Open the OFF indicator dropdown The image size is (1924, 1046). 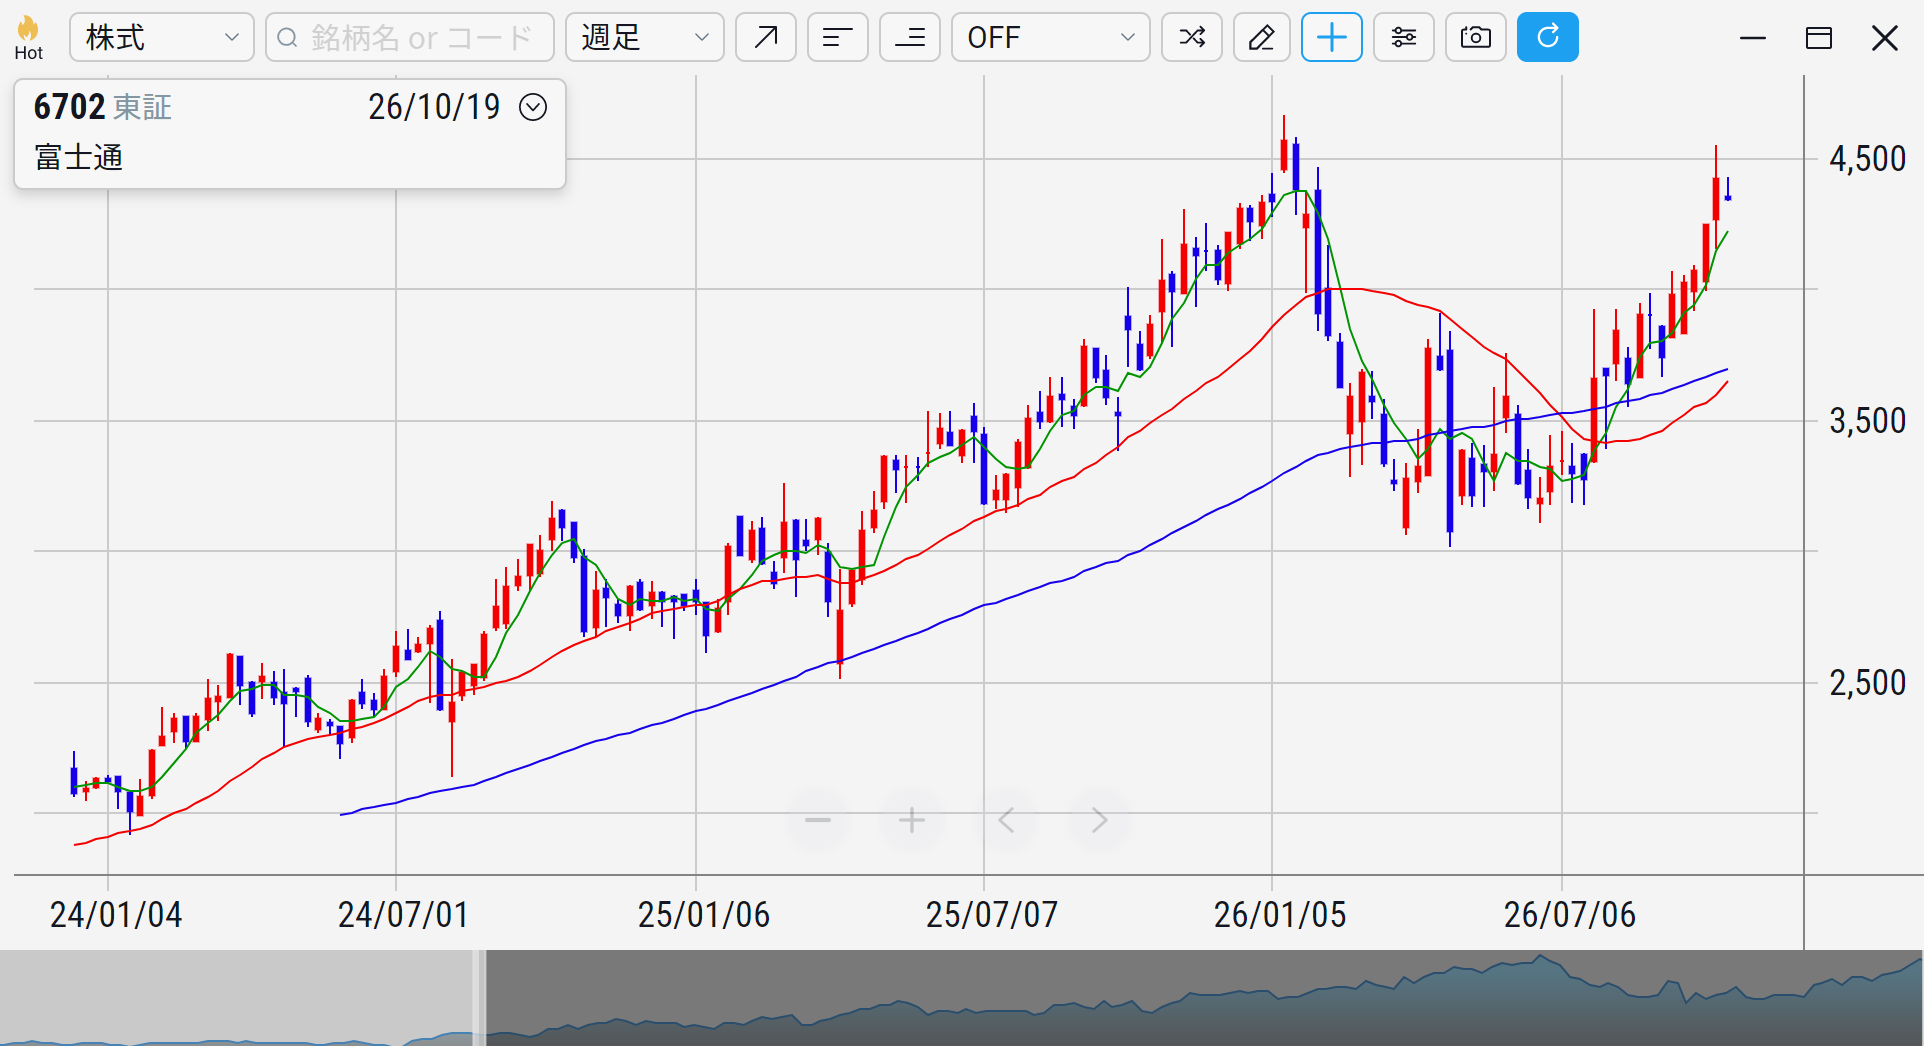click(1051, 38)
